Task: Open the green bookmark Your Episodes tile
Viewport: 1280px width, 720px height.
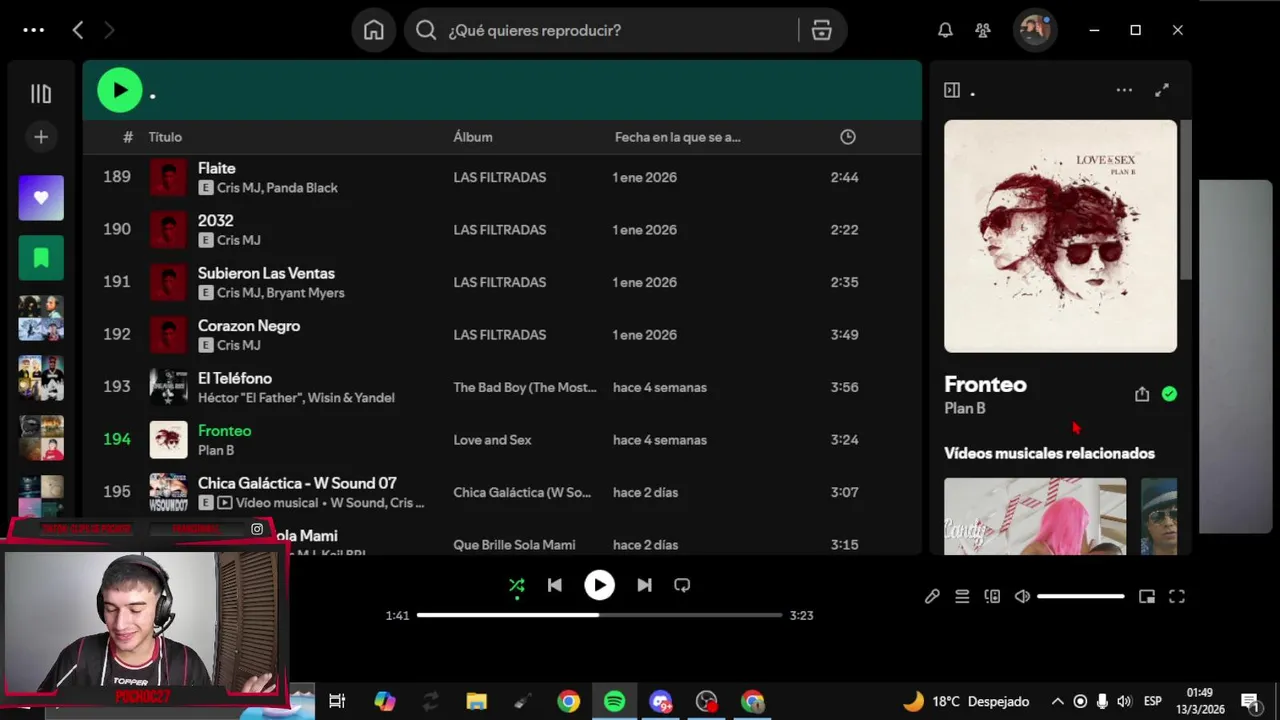Action: coord(41,258)
